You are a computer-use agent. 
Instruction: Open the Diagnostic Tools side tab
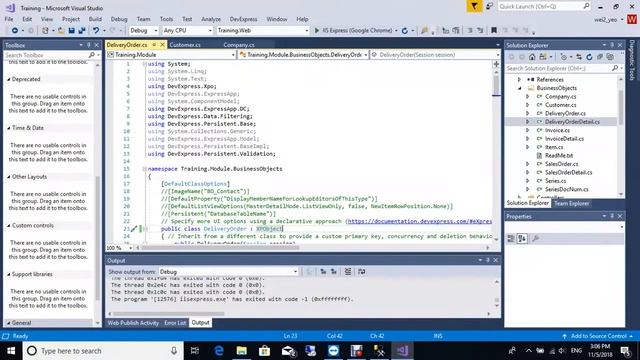[x=632, y=60]
